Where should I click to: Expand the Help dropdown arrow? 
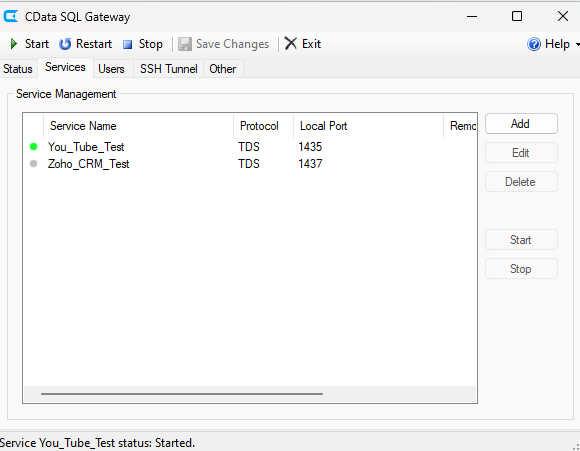click(x=577, y=44)
